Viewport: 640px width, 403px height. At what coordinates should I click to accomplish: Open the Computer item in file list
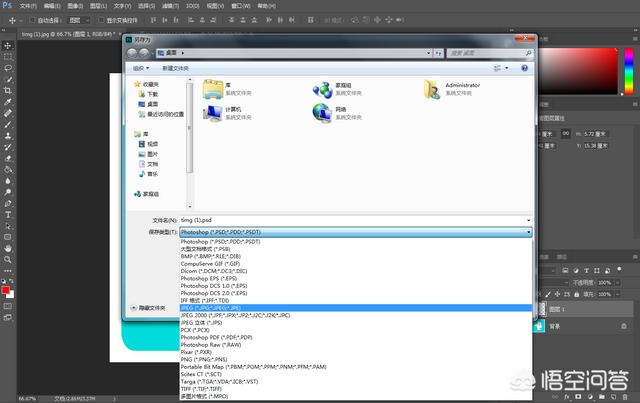(x=227, y=113)
